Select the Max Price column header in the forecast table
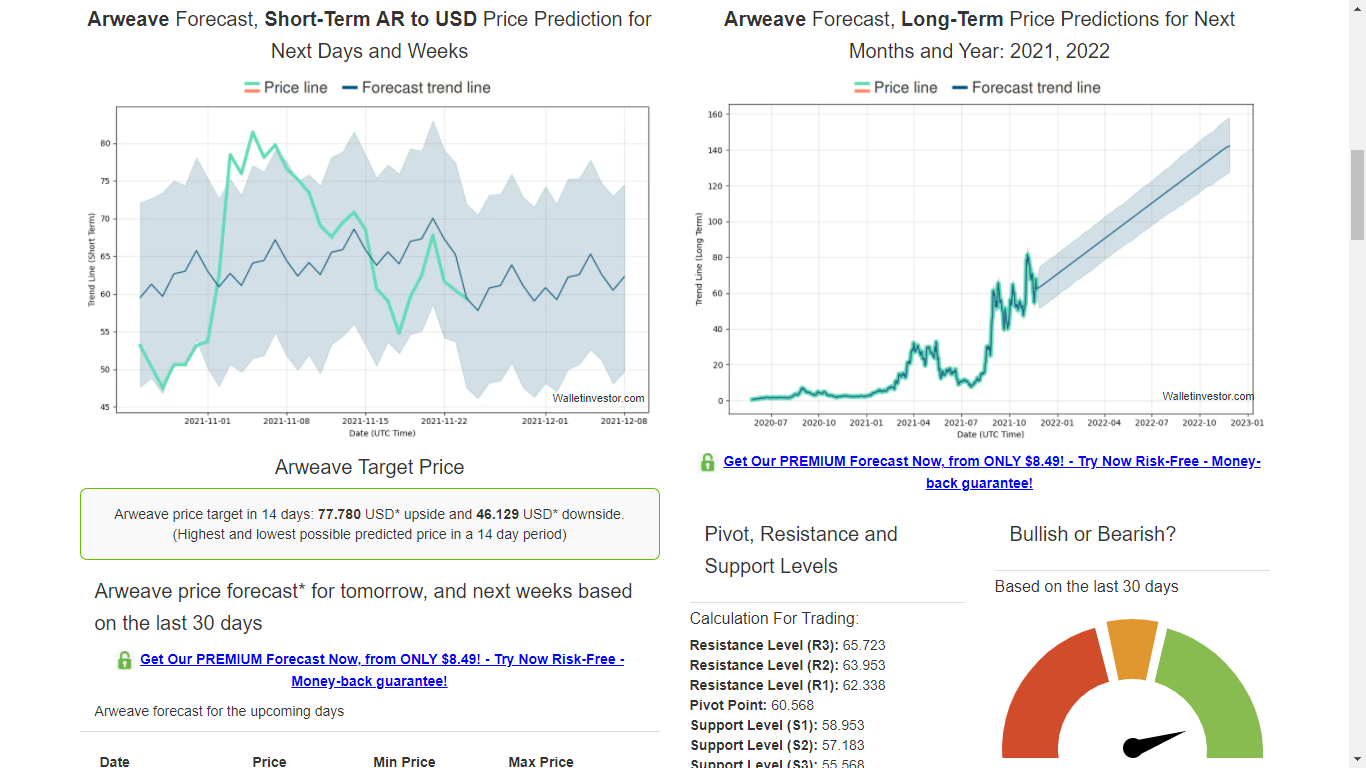The width and height of the screenshot is (1366, 768). [540, 761]
